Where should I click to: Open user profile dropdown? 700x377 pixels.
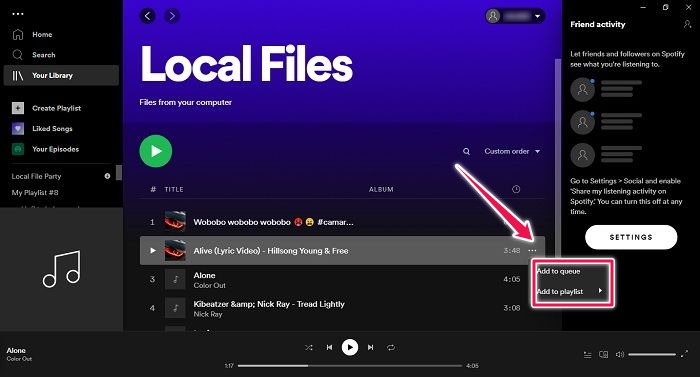515,17
